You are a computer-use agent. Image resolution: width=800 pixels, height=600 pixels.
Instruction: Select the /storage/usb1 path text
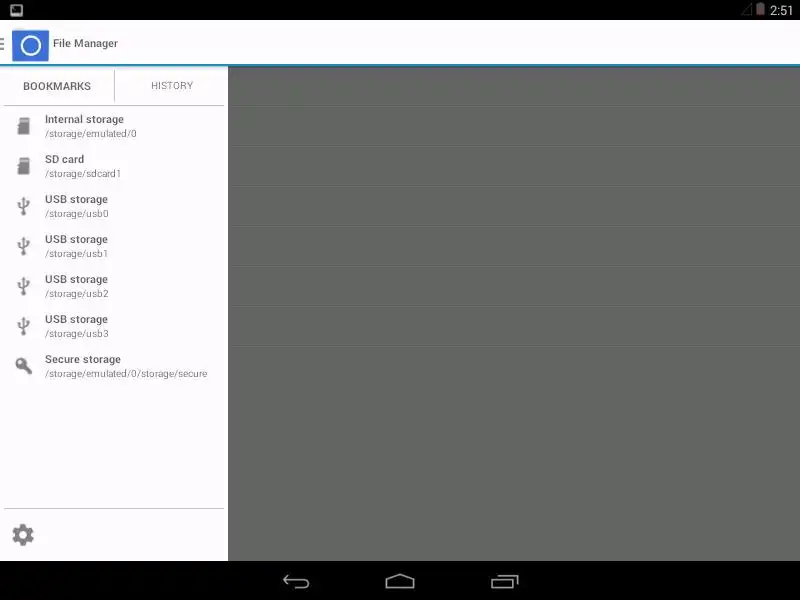(77, 254)
